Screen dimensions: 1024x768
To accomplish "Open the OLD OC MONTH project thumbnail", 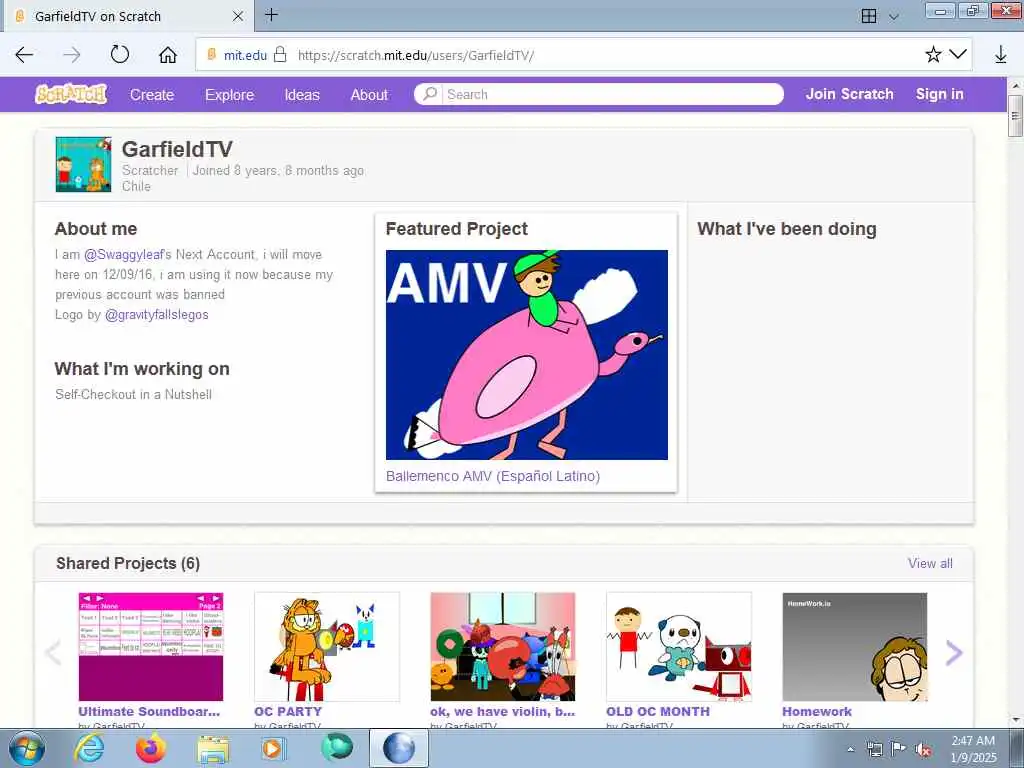I will tap(679, 647).
